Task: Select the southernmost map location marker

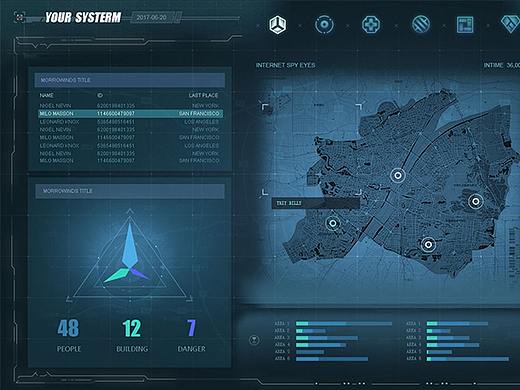Action: click(428, 245)
